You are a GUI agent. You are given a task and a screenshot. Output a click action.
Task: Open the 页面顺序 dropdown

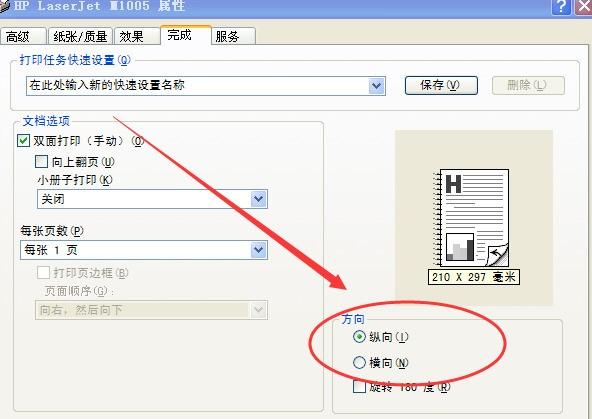[x=151, y=310]
